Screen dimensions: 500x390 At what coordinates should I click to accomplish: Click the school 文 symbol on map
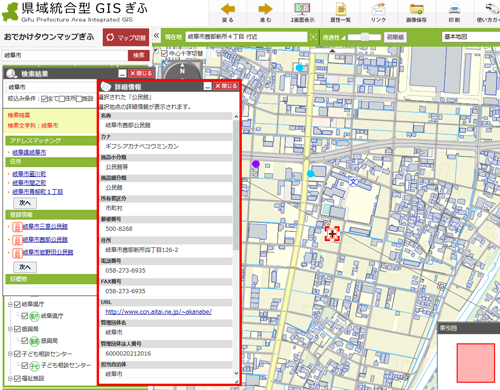coord(353,182)
